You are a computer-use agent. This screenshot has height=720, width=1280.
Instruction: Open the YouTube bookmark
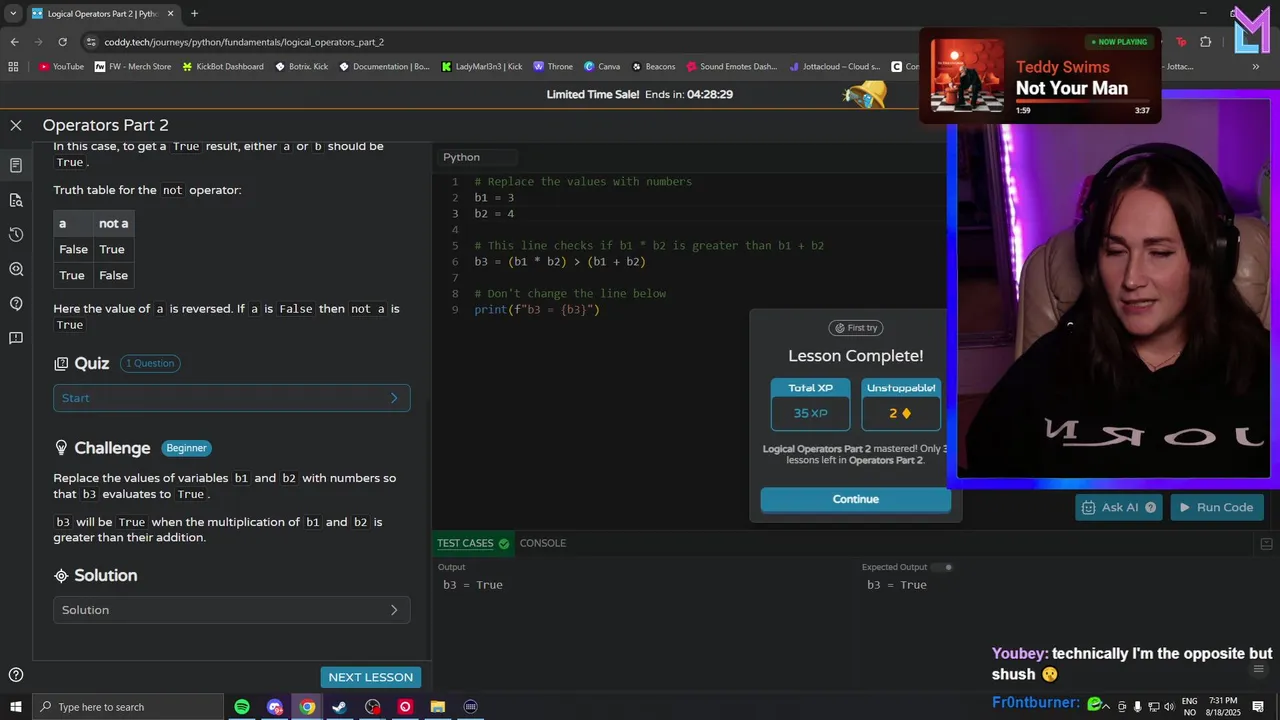tap(61, 67)
